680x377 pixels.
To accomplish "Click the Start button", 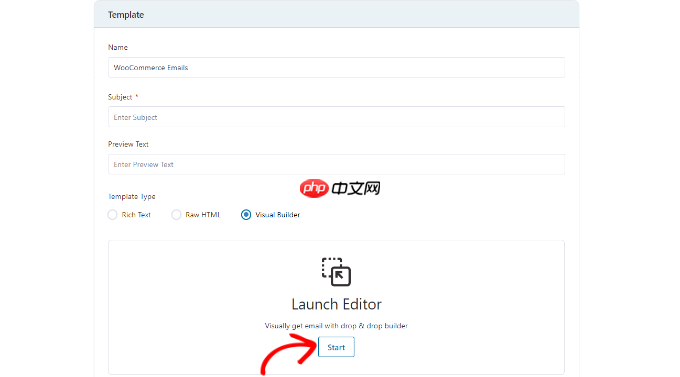I will point(336,347).
